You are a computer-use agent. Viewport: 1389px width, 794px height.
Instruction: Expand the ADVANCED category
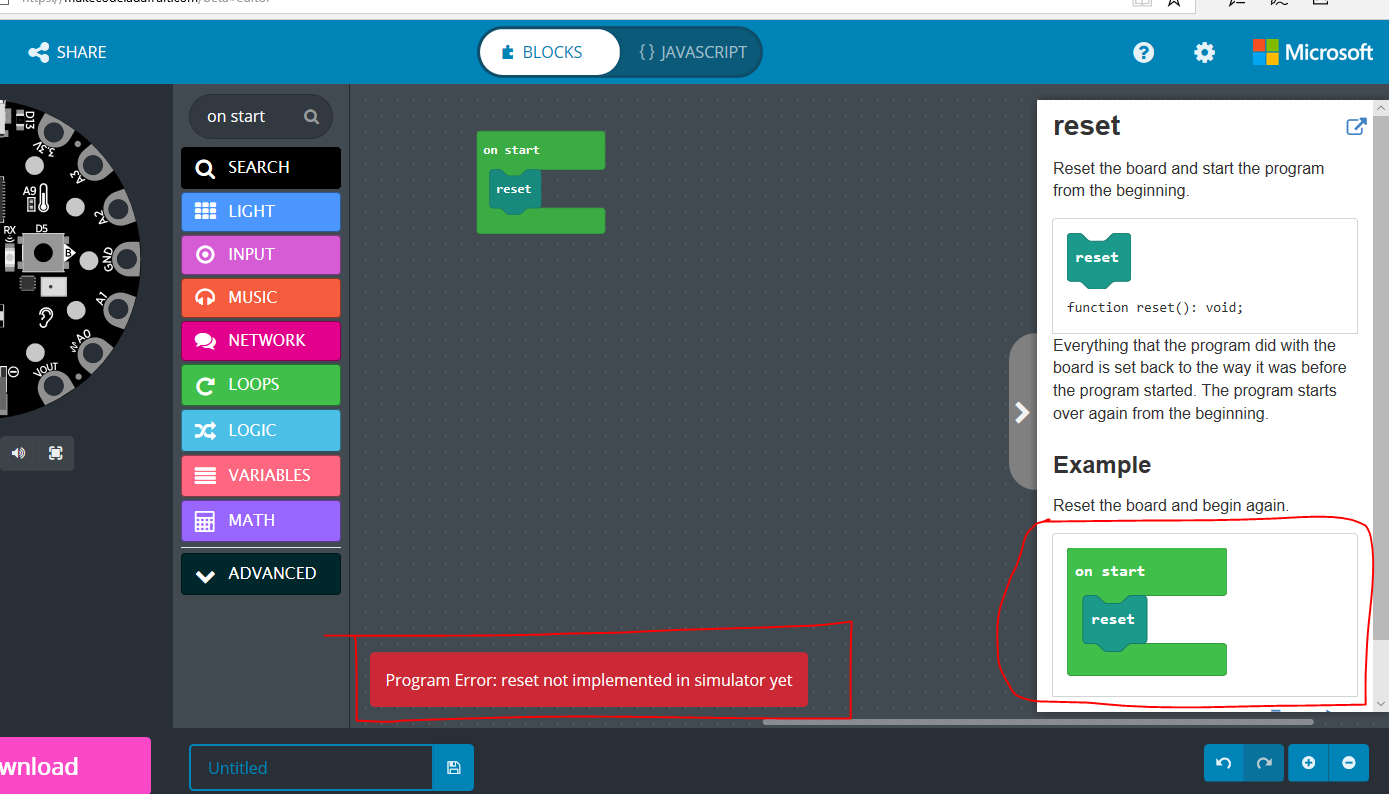pyautogui.click(x=260, y=573)
